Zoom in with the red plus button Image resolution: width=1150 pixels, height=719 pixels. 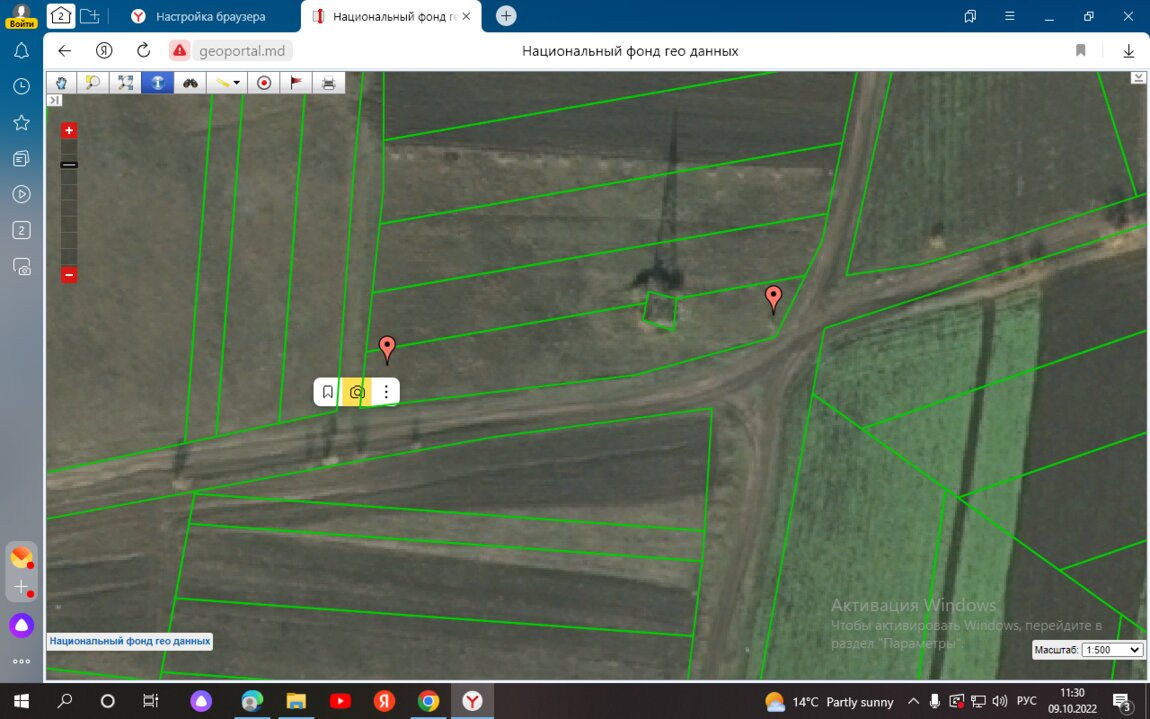69,130
